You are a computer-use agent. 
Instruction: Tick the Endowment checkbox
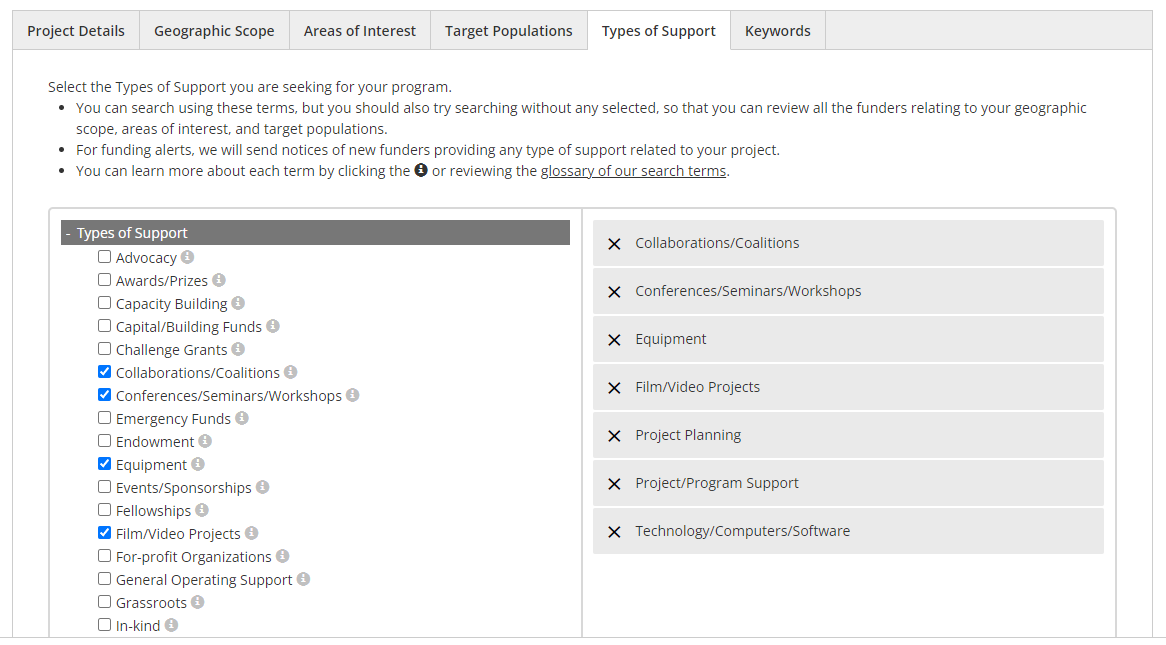105,441
